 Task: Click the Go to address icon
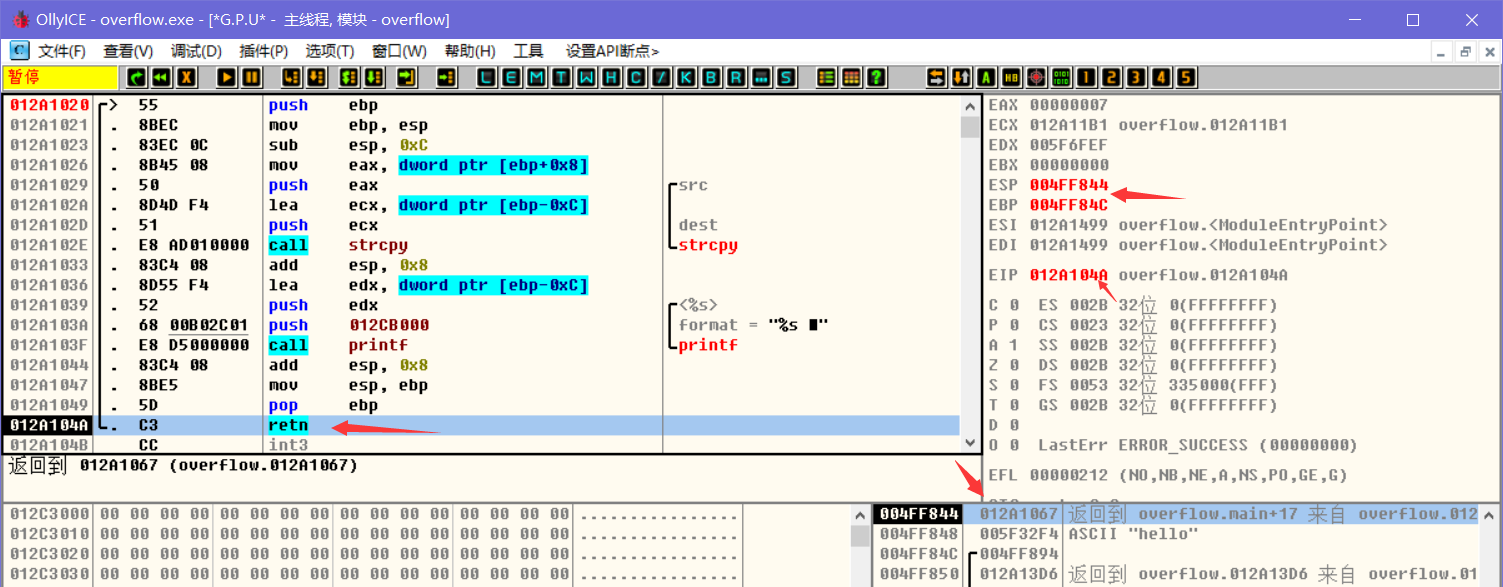coord(447,77)
